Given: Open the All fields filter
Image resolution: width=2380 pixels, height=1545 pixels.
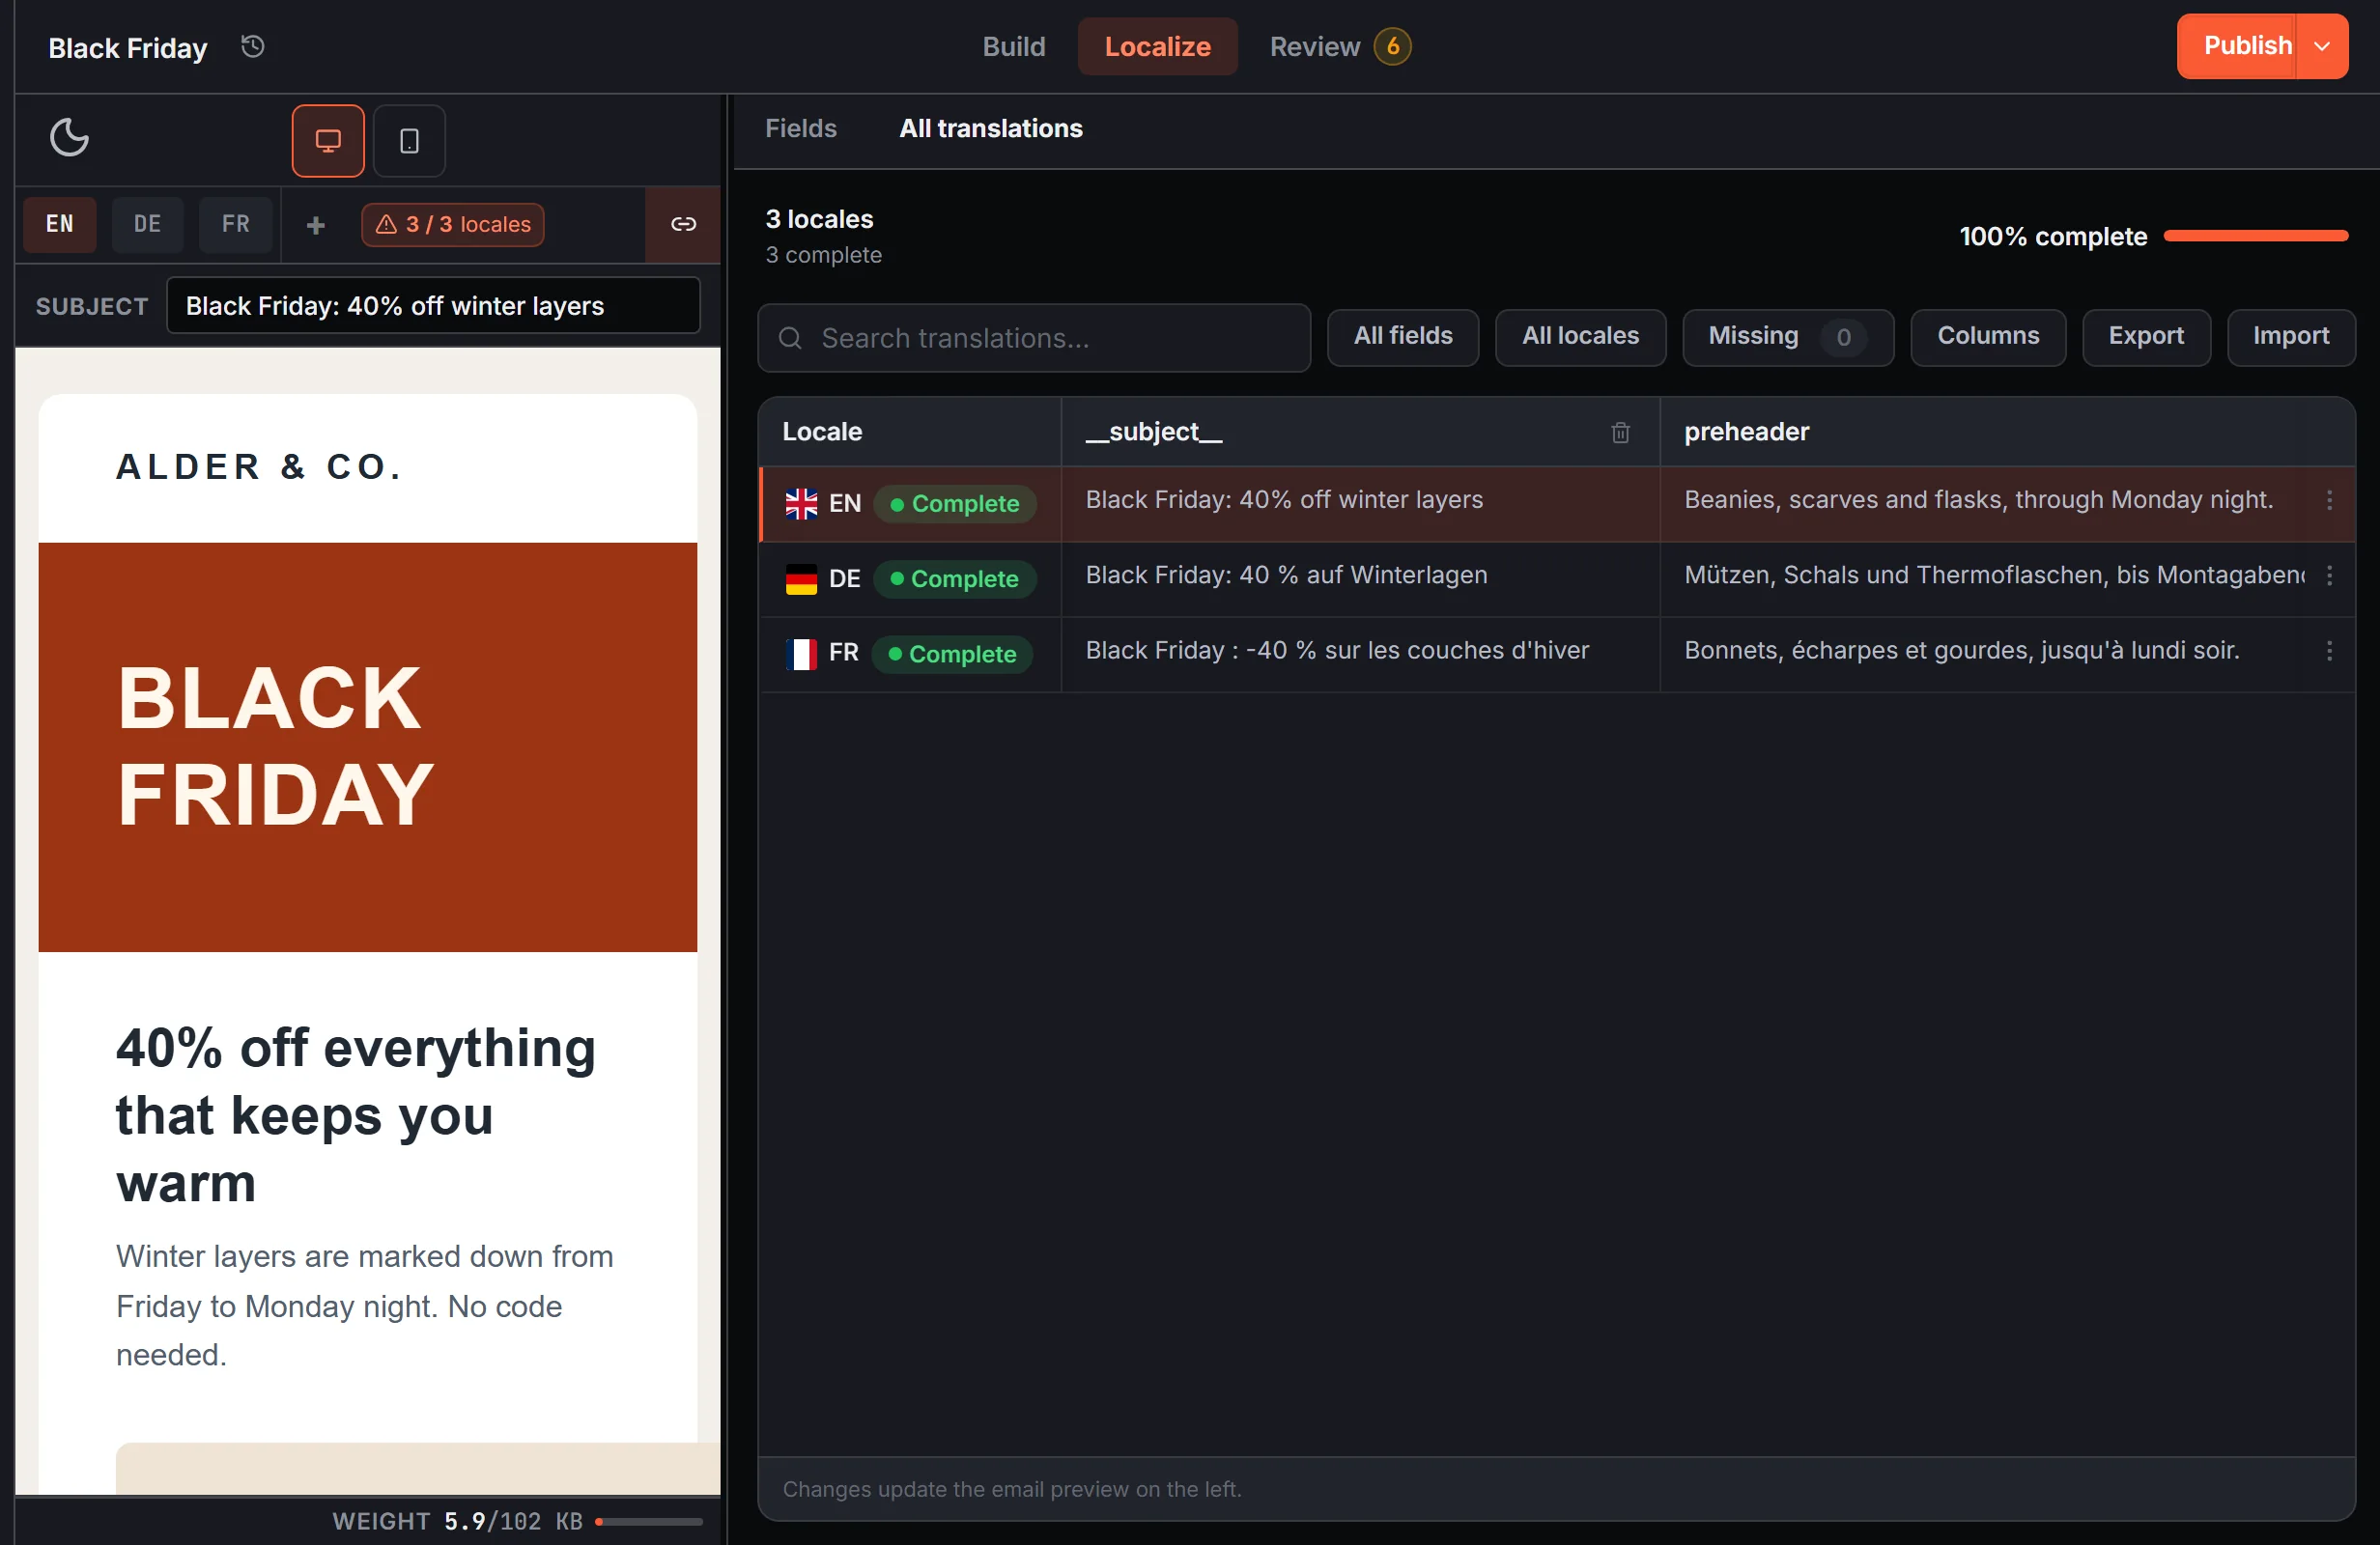Looking at the screenshot, I should pyautogui.click(x=1402, y=337).
